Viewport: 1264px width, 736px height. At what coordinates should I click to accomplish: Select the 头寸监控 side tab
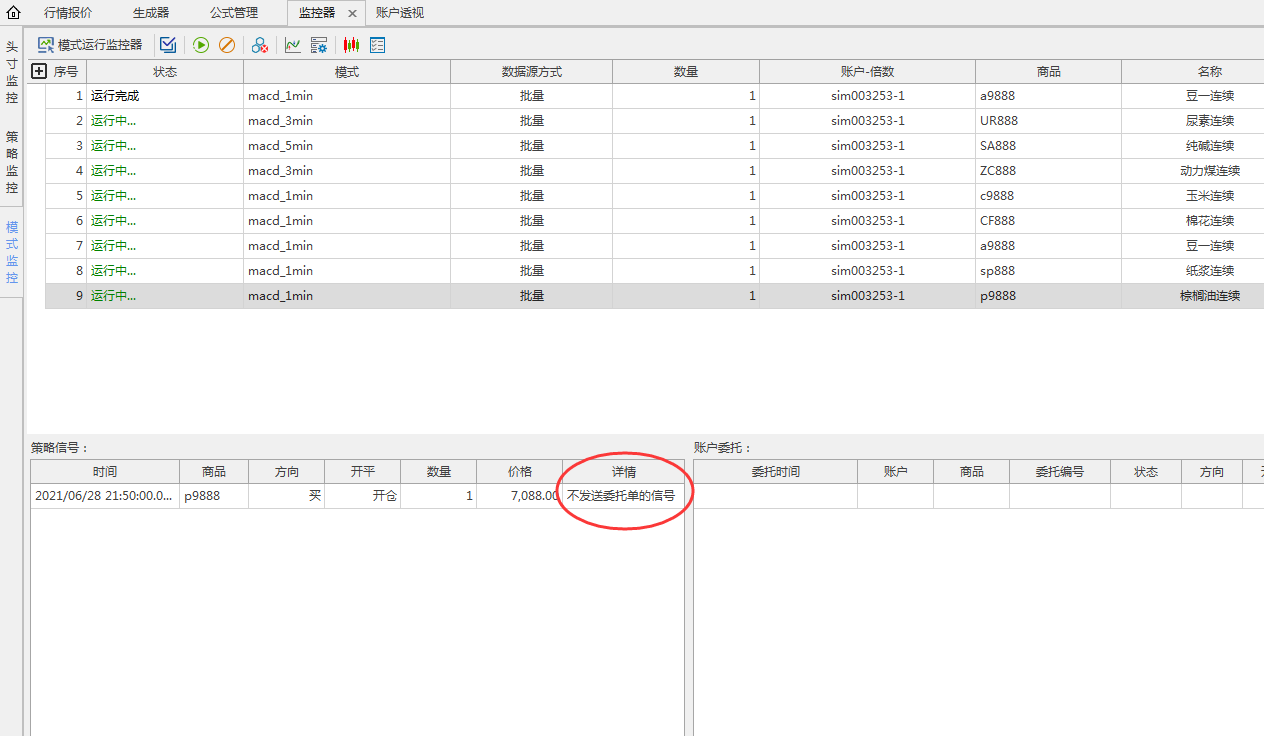12,73
